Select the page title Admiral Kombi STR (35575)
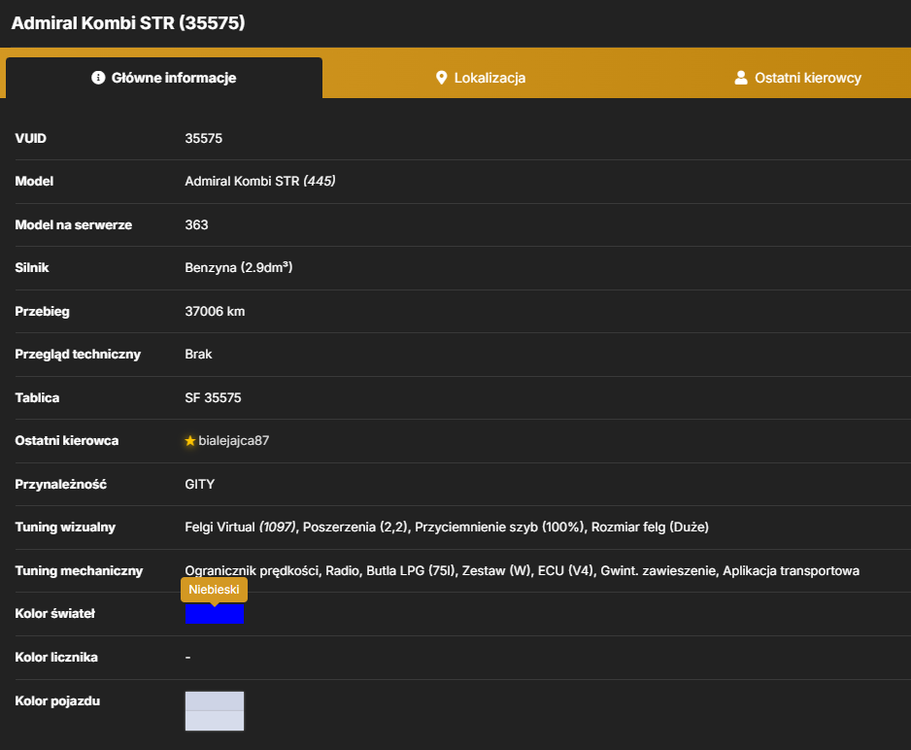This screenshot has height=750, width=911. [128, 23]
